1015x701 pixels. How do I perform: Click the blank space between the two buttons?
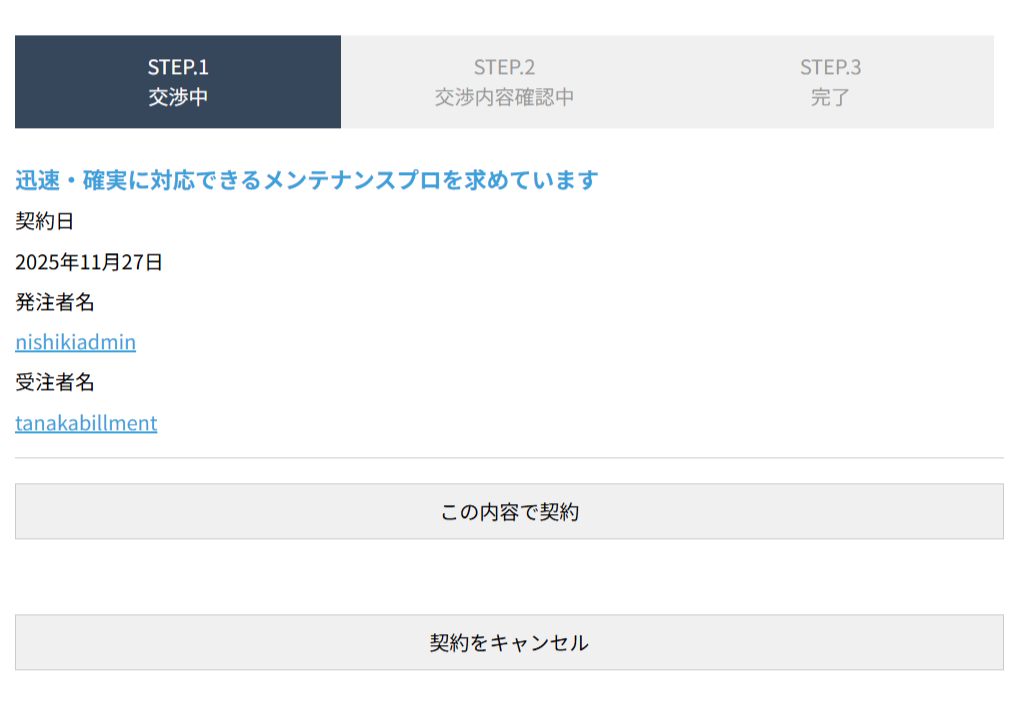tap(509, 577)
